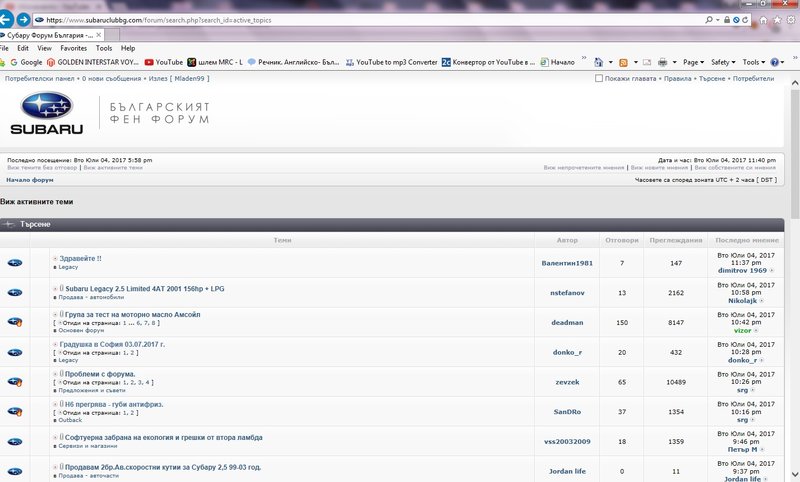
Task: Open Favorites star icon at top right
Action: coord(777,20)
